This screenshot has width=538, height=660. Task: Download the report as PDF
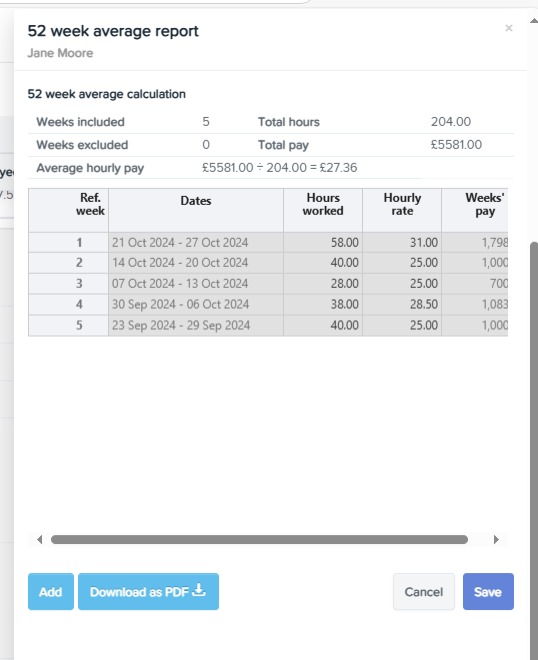pyautogui.click(x=148, y=591)
